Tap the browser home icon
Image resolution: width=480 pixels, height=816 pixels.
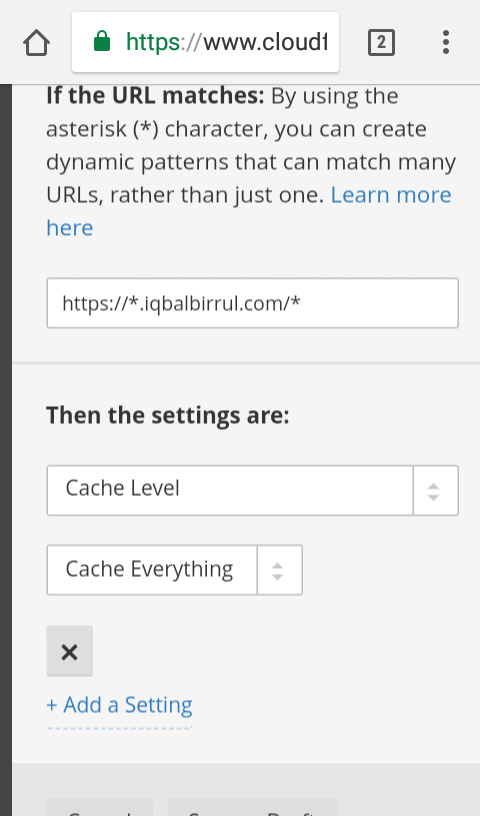coord(36,42)
